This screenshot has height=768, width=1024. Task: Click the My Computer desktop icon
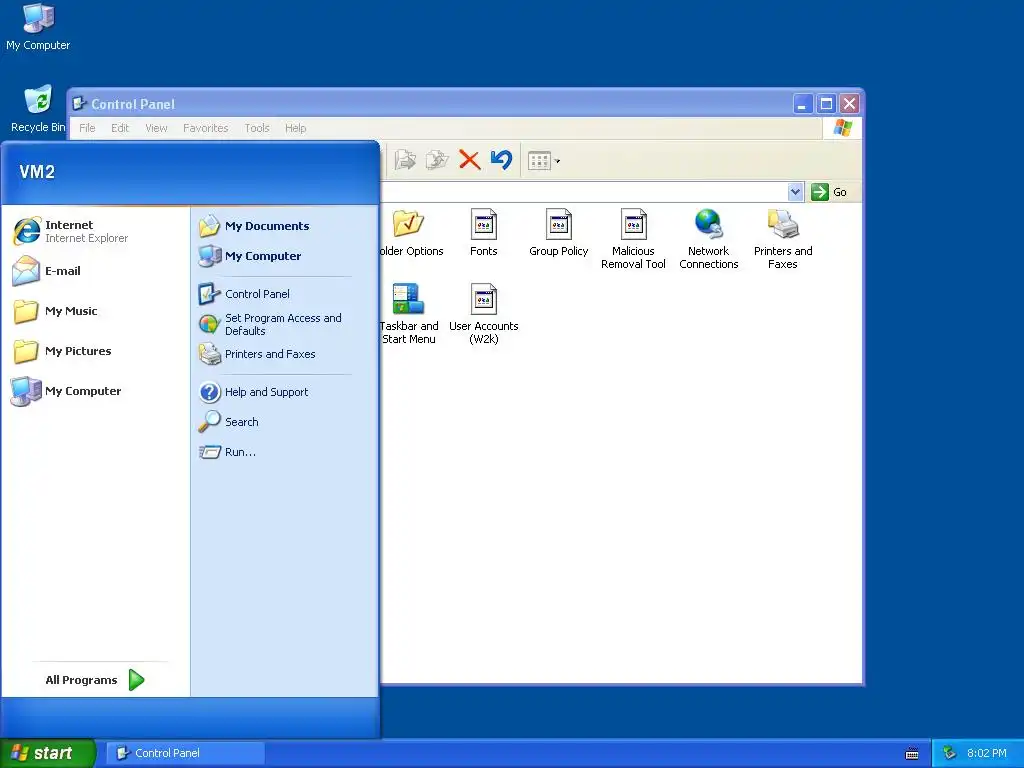coord(38,27)
